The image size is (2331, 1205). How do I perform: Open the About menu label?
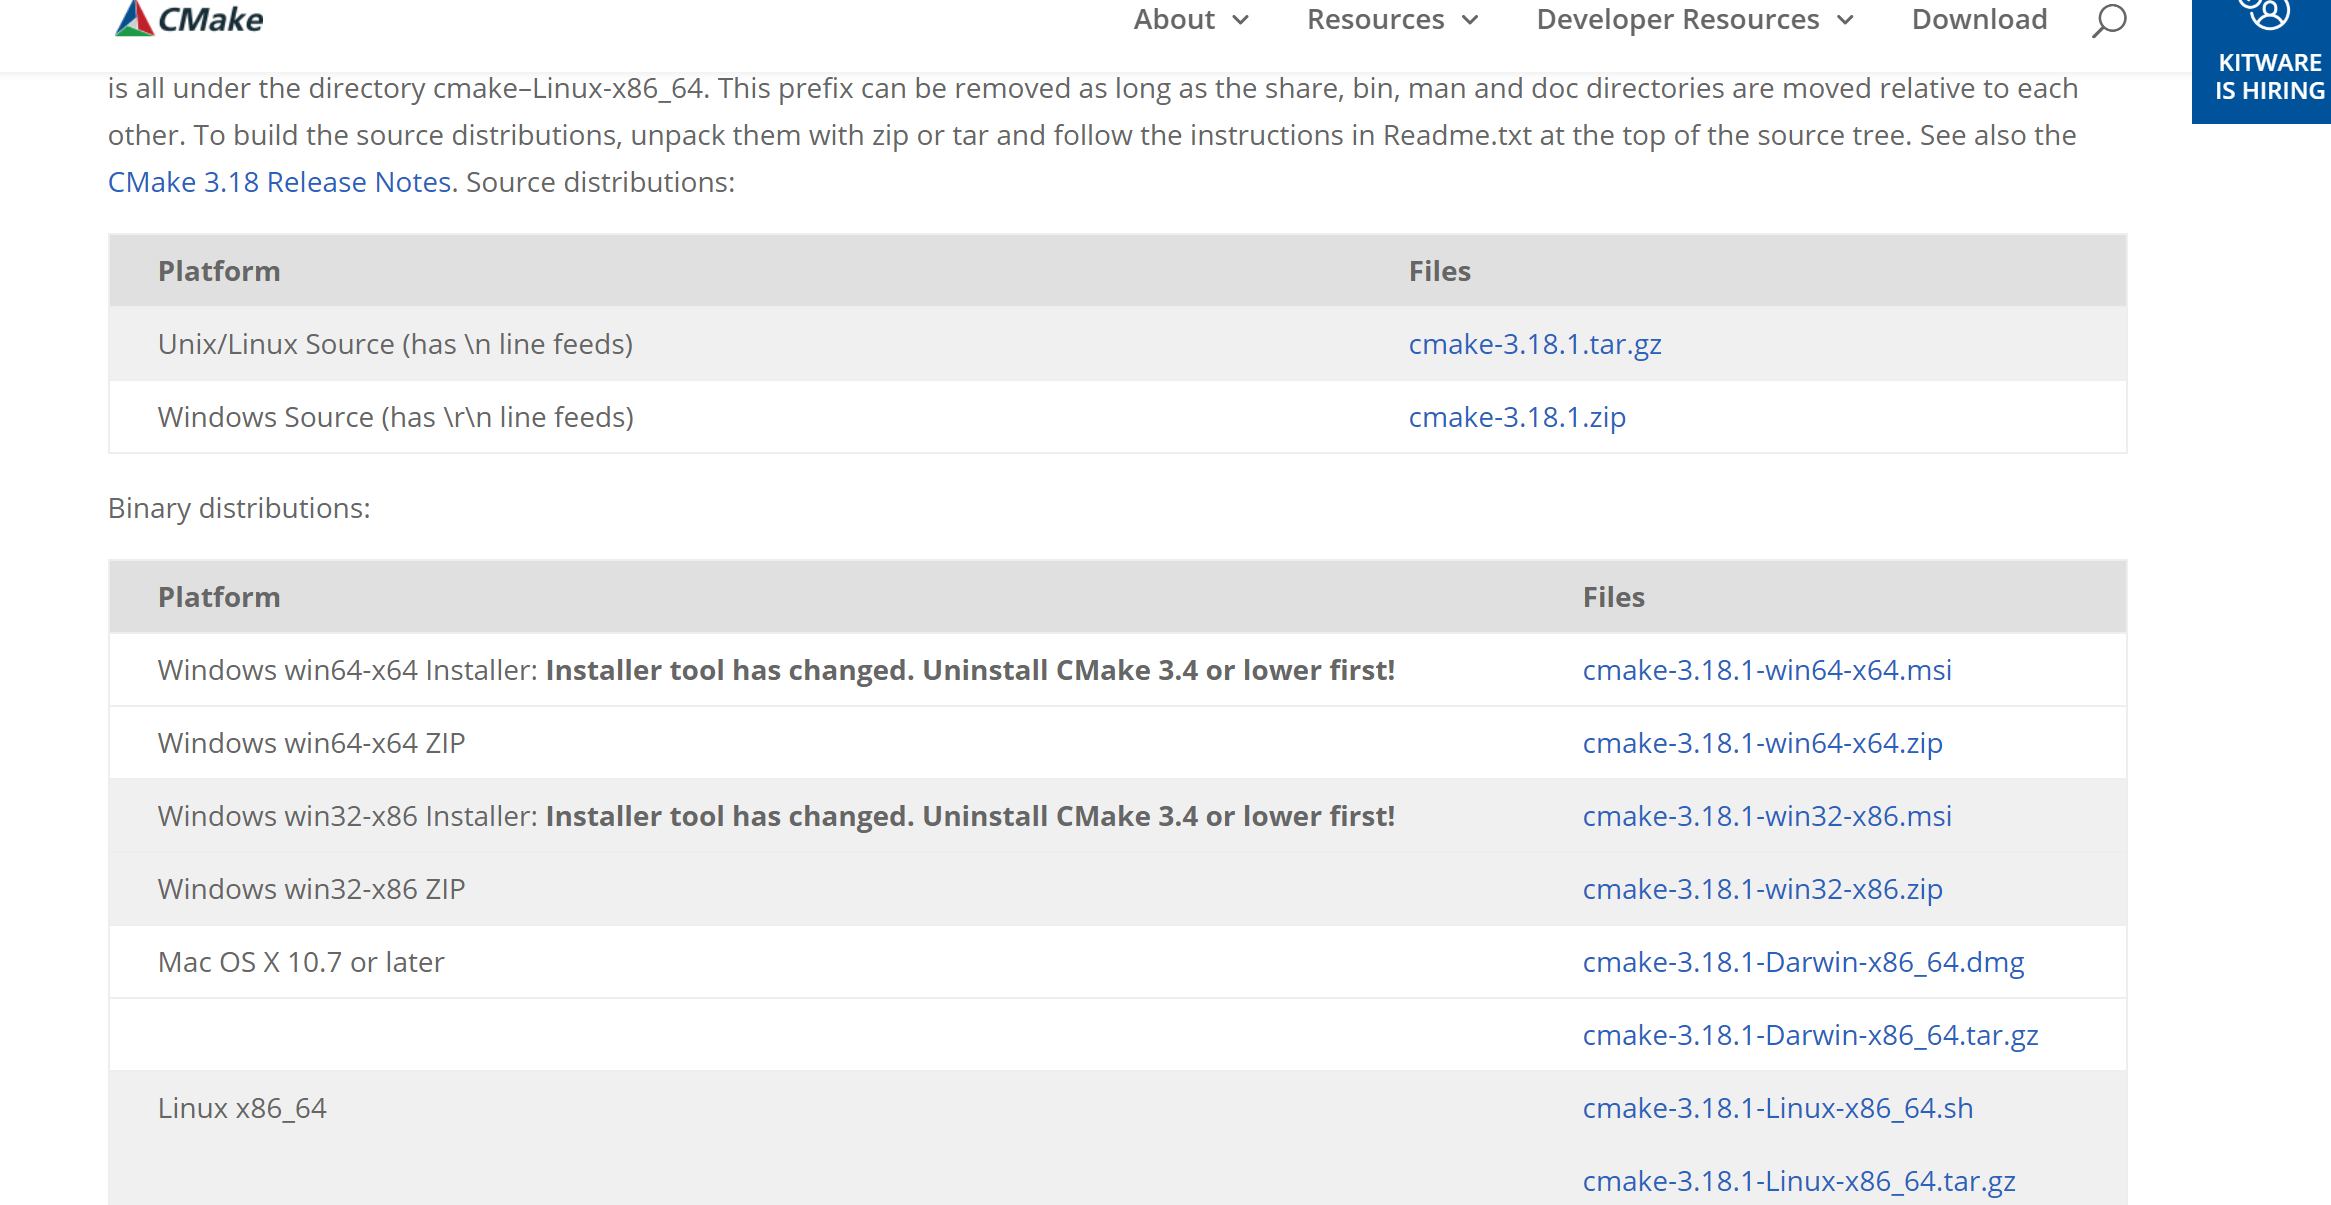click(x=1174, y=20)
